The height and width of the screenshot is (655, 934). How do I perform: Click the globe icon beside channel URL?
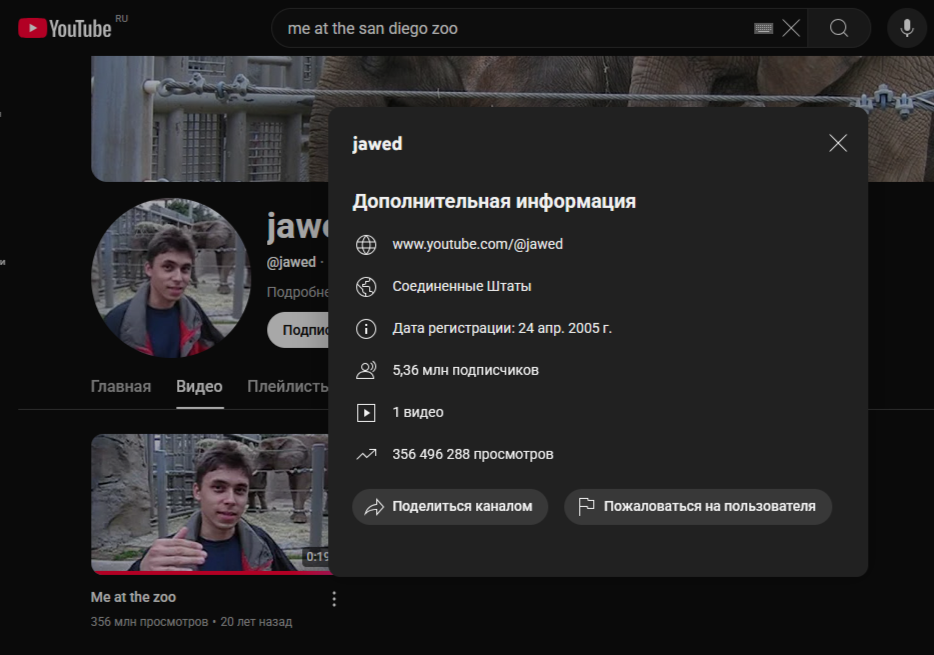pos(366,245)
